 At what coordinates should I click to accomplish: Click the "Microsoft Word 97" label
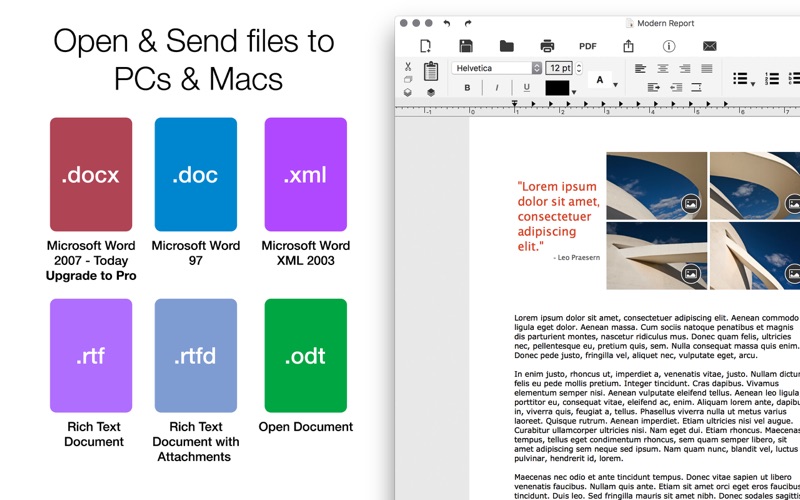coord(195,253)
